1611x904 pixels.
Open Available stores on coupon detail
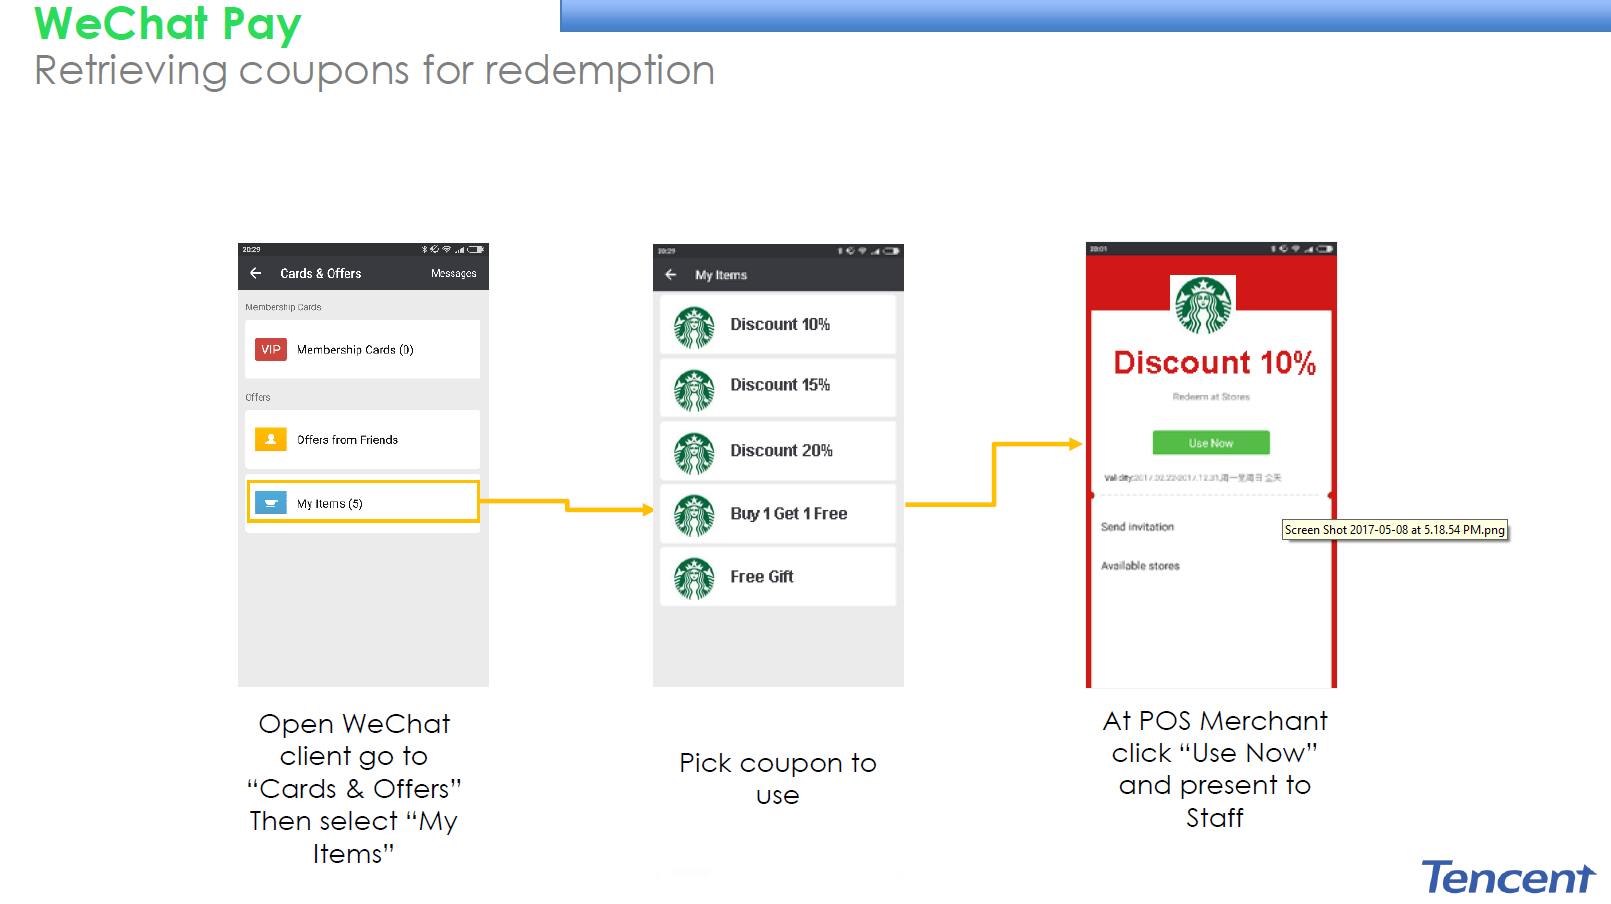(x=1140, y=566)
